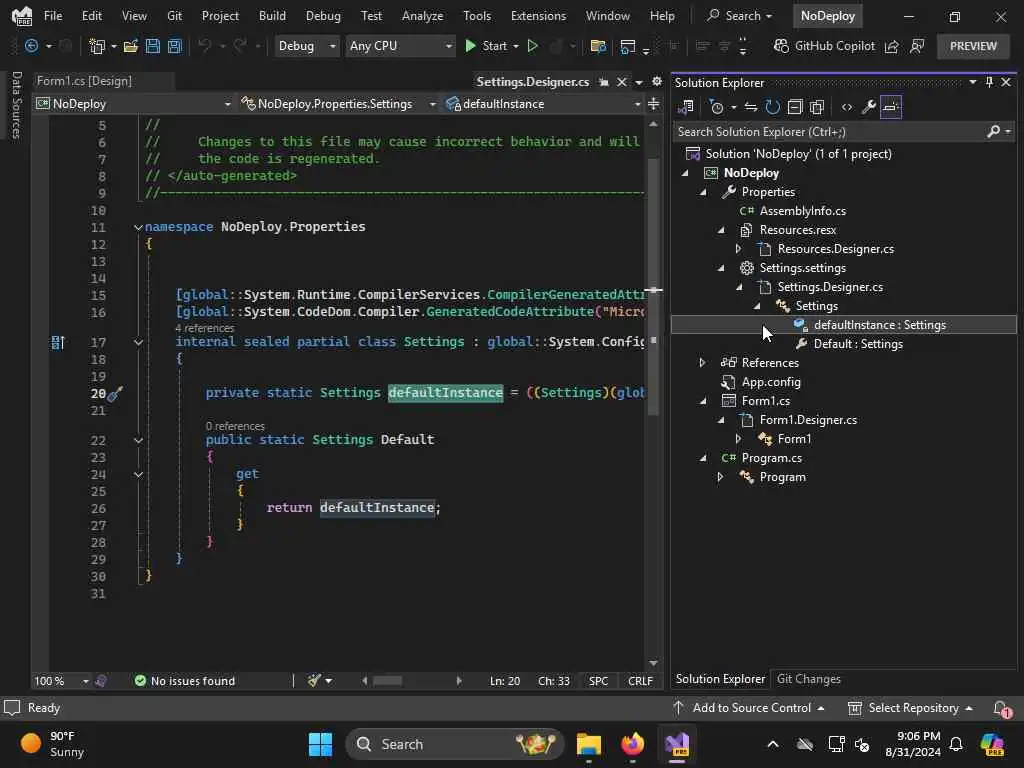Collapse the Default property code block
Image resolution: width=1024 pixels, height=768 pixels.
click(138, 440)
